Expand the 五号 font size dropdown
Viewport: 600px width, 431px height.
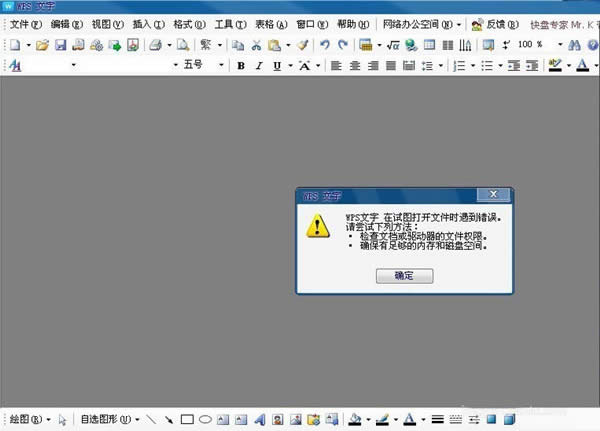coord(222,65)
